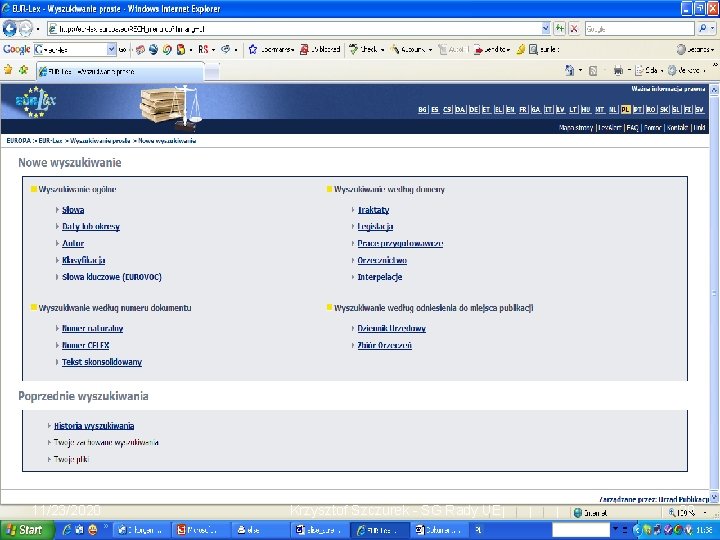Click the Print icon in command bar
The image size is (720, 540).
click(618, 70)
